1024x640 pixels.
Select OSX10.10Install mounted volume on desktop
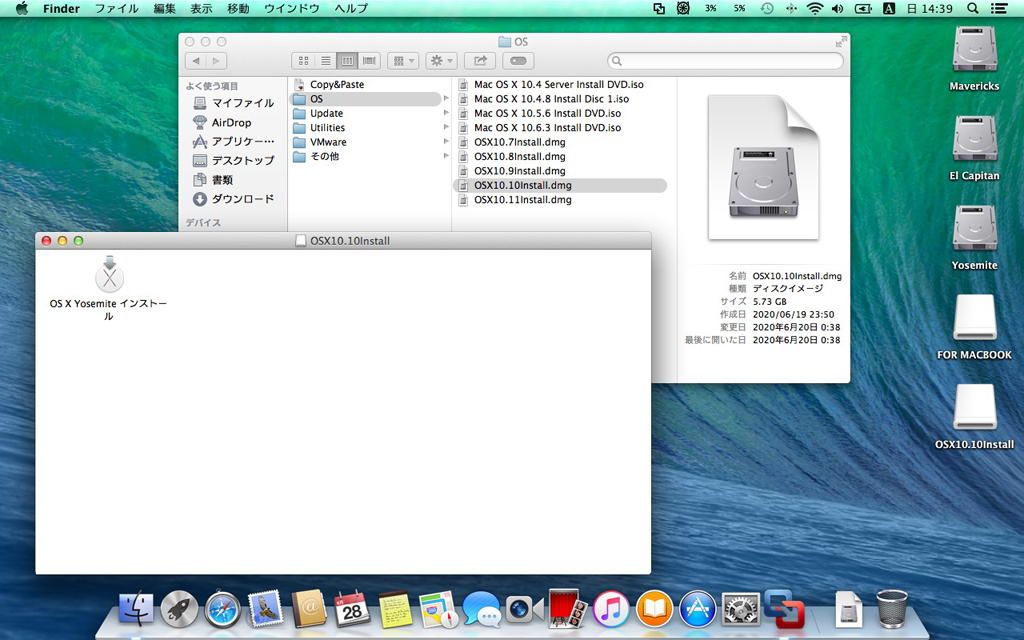[x=974, y=409]
